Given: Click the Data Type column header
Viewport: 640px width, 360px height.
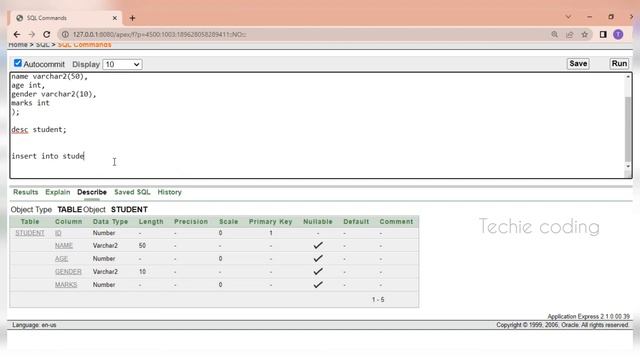Looking at the screenshot, I should coord(110,222).
